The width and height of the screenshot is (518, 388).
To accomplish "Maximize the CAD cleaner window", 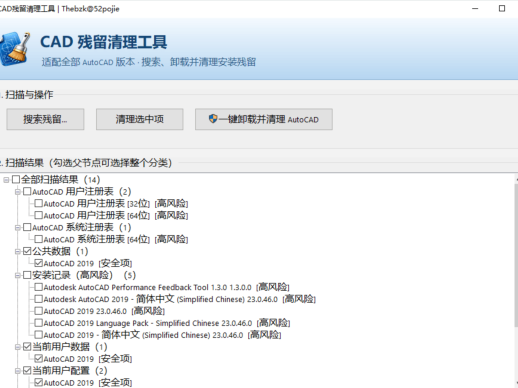I will [502, 9].
